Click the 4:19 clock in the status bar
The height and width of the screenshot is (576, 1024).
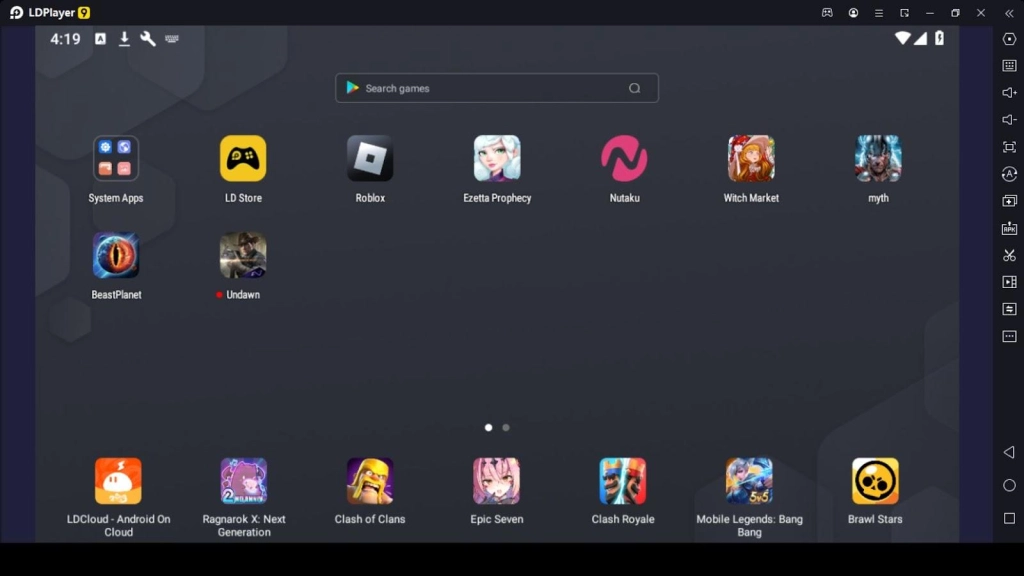(65, 39)
